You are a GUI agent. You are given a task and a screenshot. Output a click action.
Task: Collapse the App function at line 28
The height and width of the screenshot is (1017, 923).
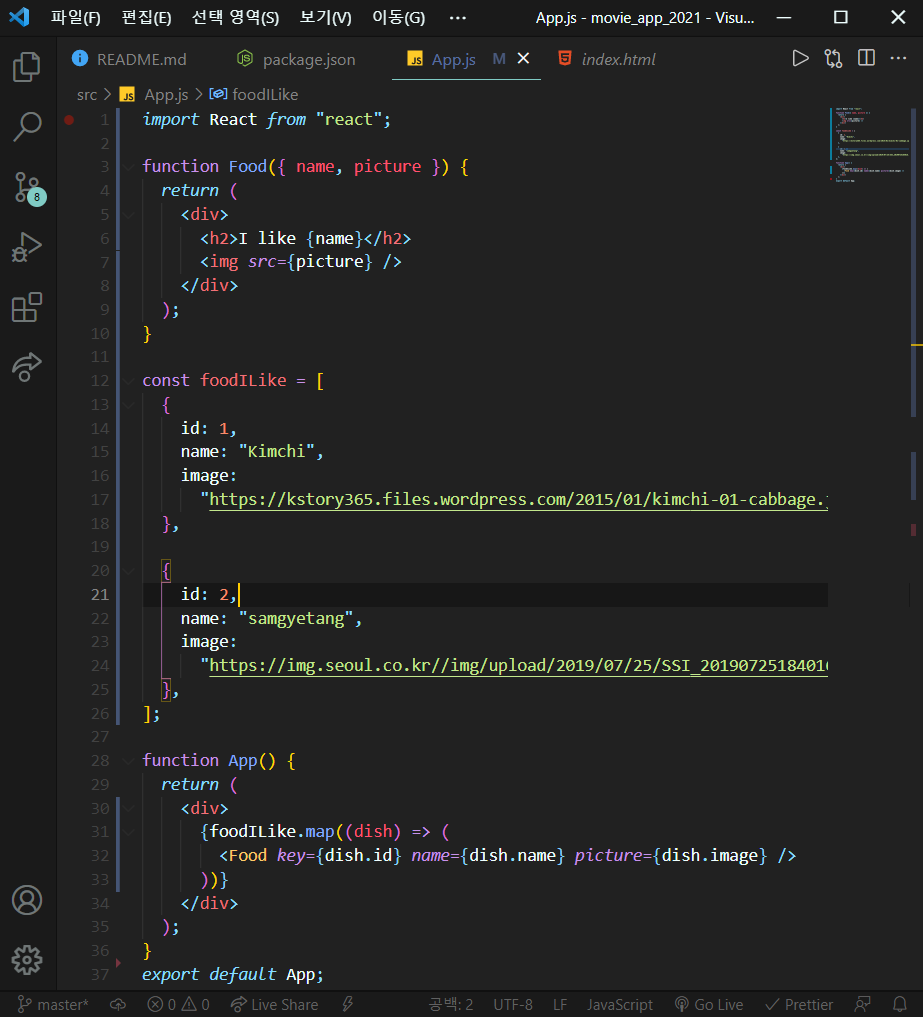128,761
